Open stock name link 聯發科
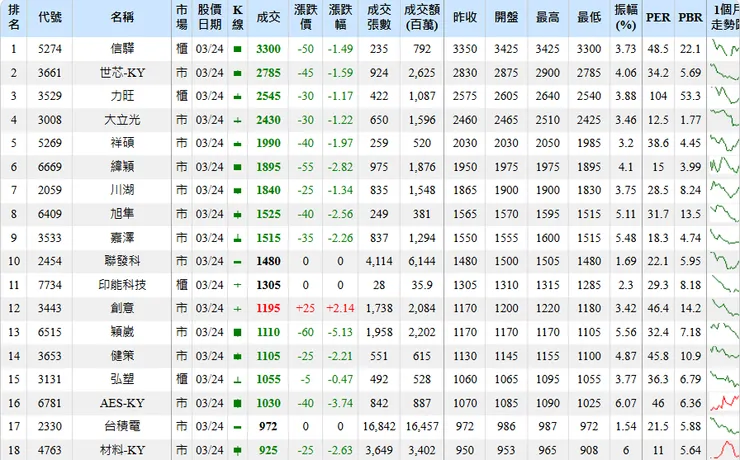 [122, 261]
